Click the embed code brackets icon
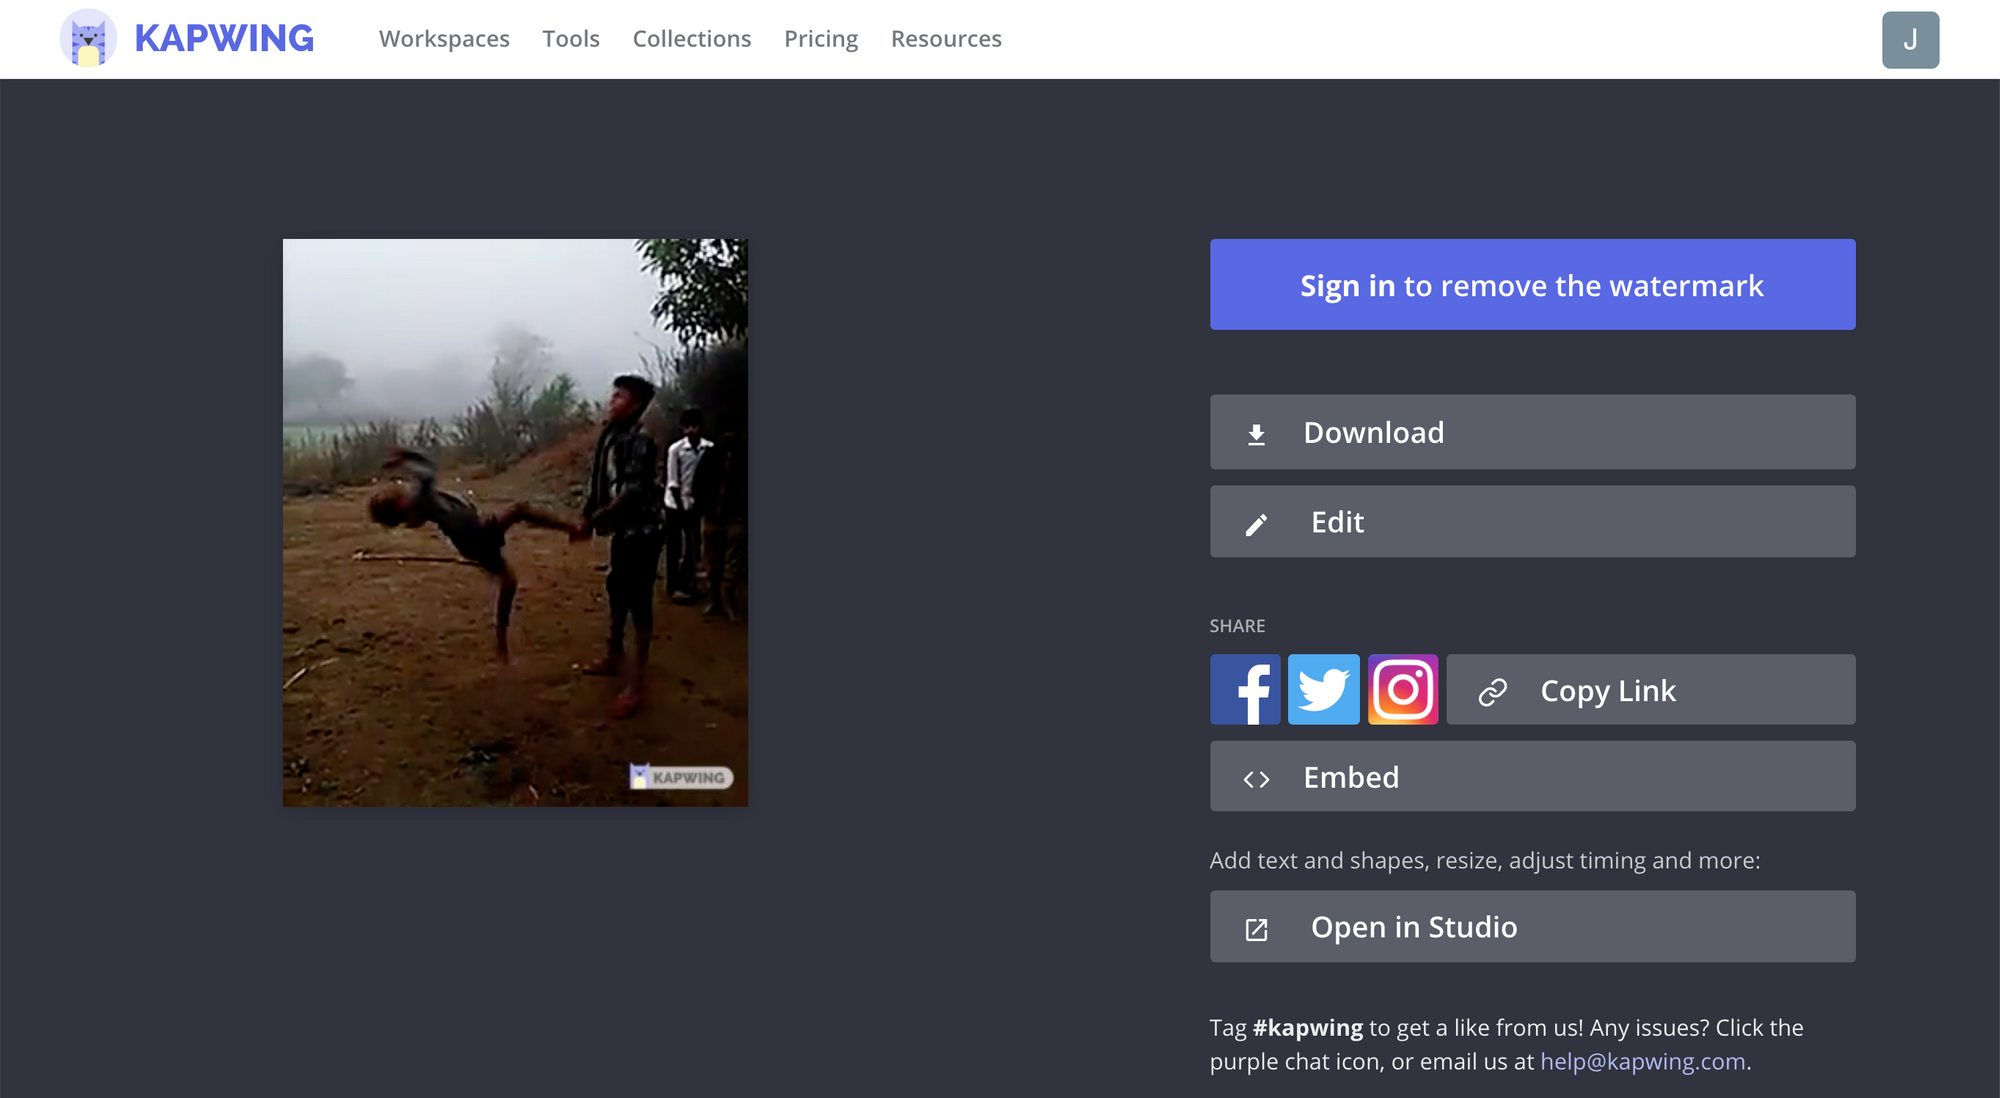The image size is (2000, 1098). pyautogui.click(x=1256, y=779)
